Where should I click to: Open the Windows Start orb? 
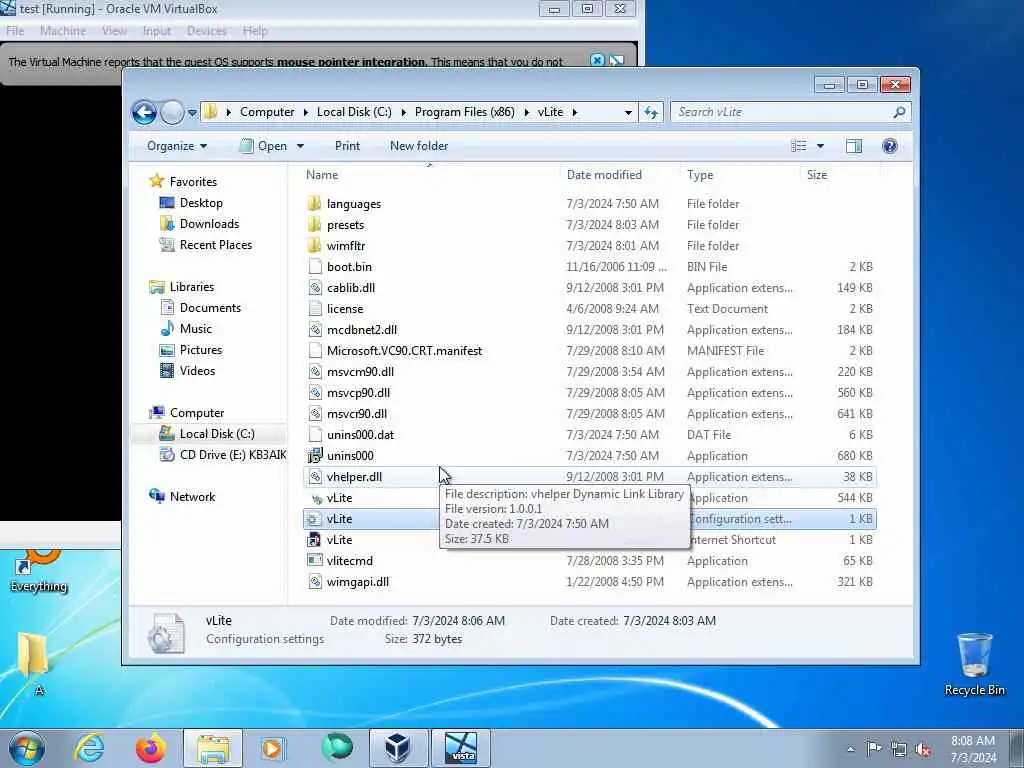[27, 748]
